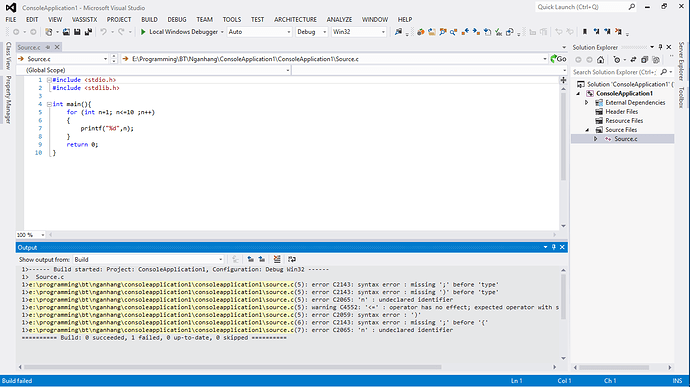Click the VA navigate forward icon
Image resolution: width=690 pixels, height=387 pixels.
pos(476,32)
